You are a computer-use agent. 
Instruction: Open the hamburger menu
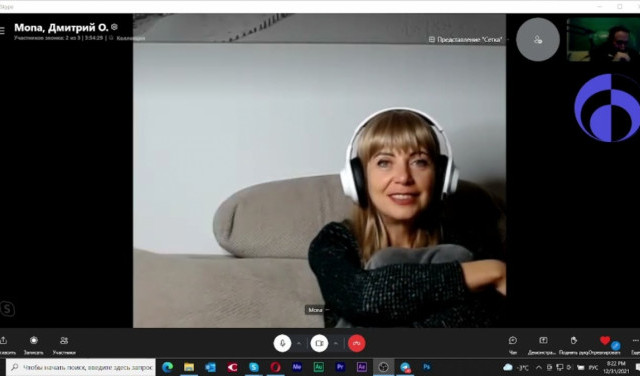pos(2,31)
